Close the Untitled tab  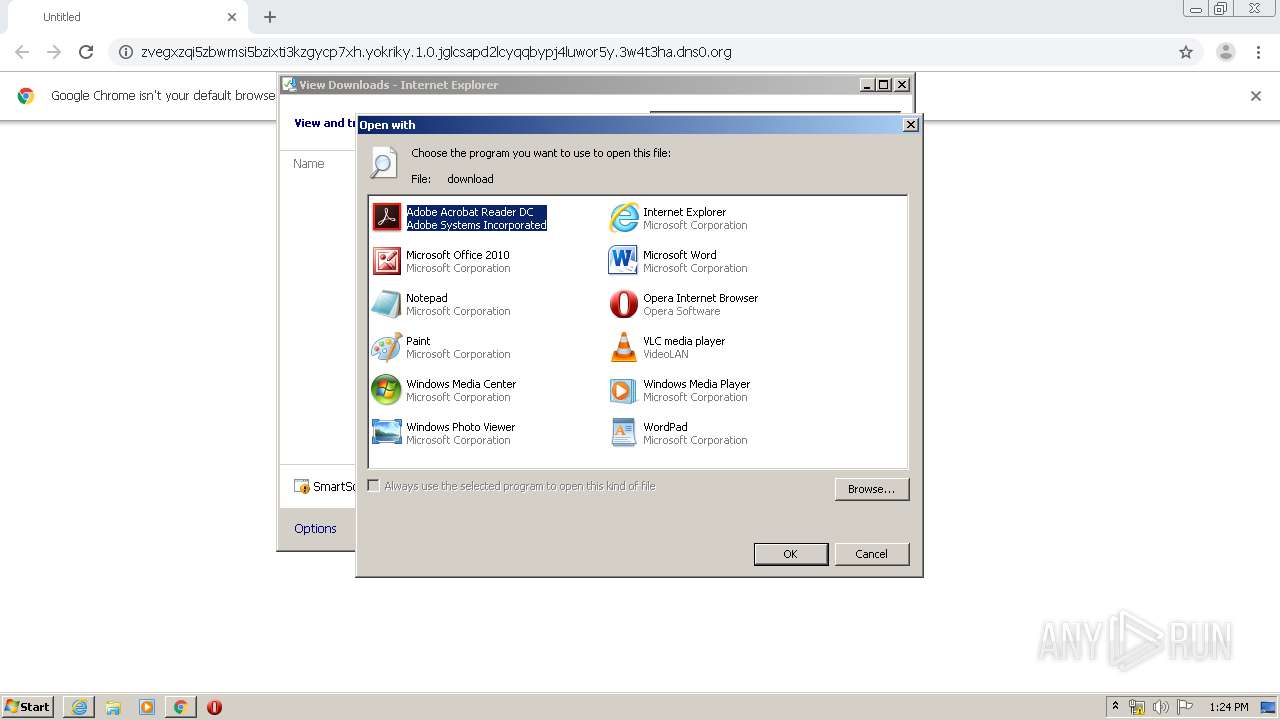tap(232, 17)
